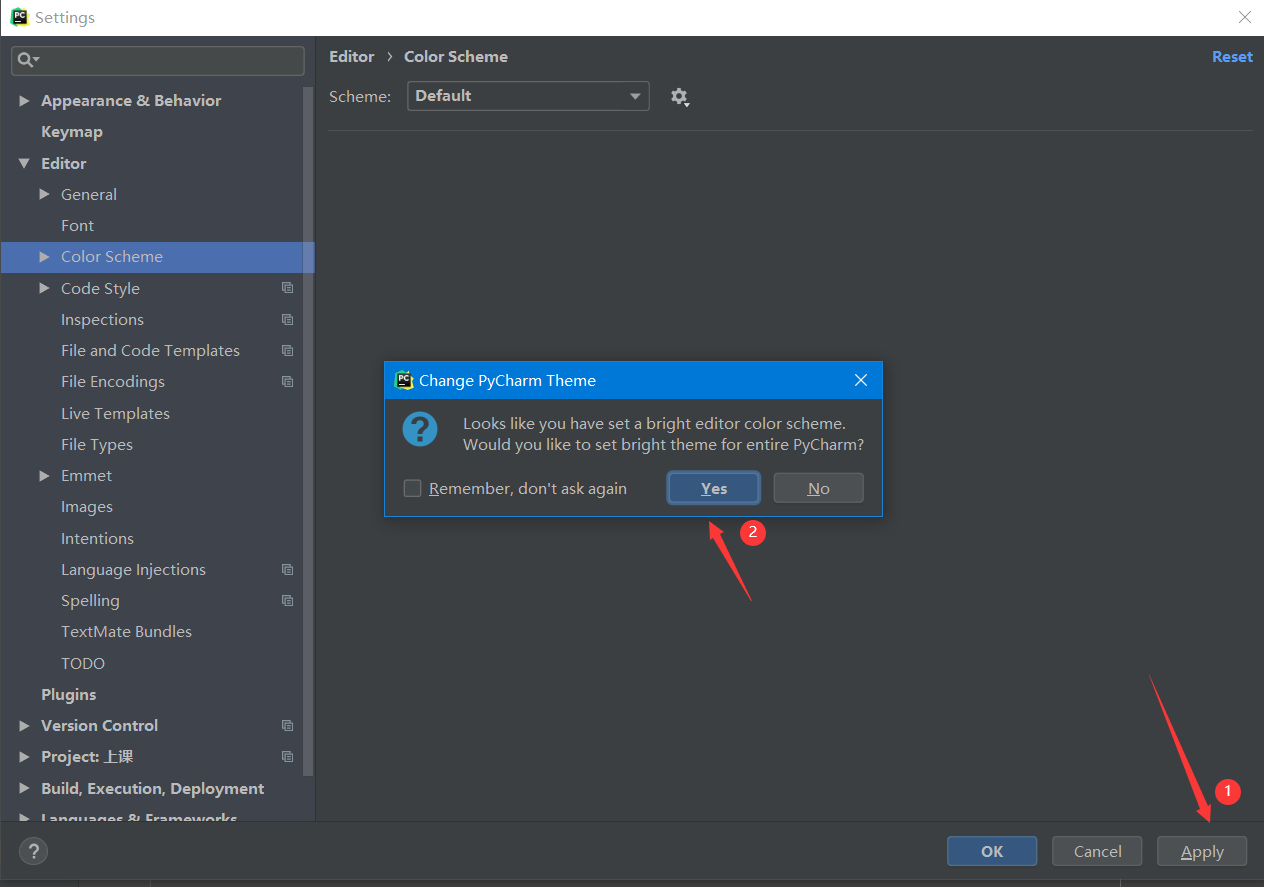1264x887 pixels.
Task: Expand the Color Scheme node arrow
Action: coord(44,257)
